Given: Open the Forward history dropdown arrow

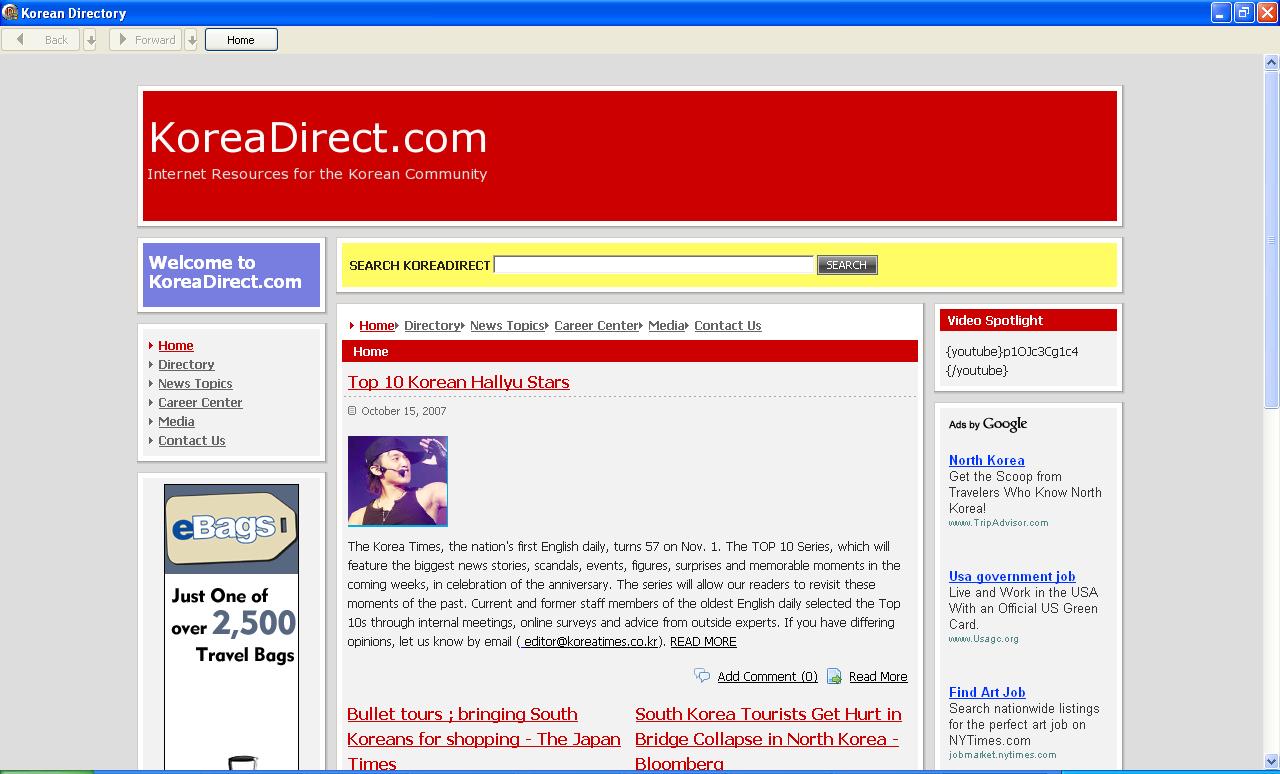Looking at the screenshot, I should 192,40.
